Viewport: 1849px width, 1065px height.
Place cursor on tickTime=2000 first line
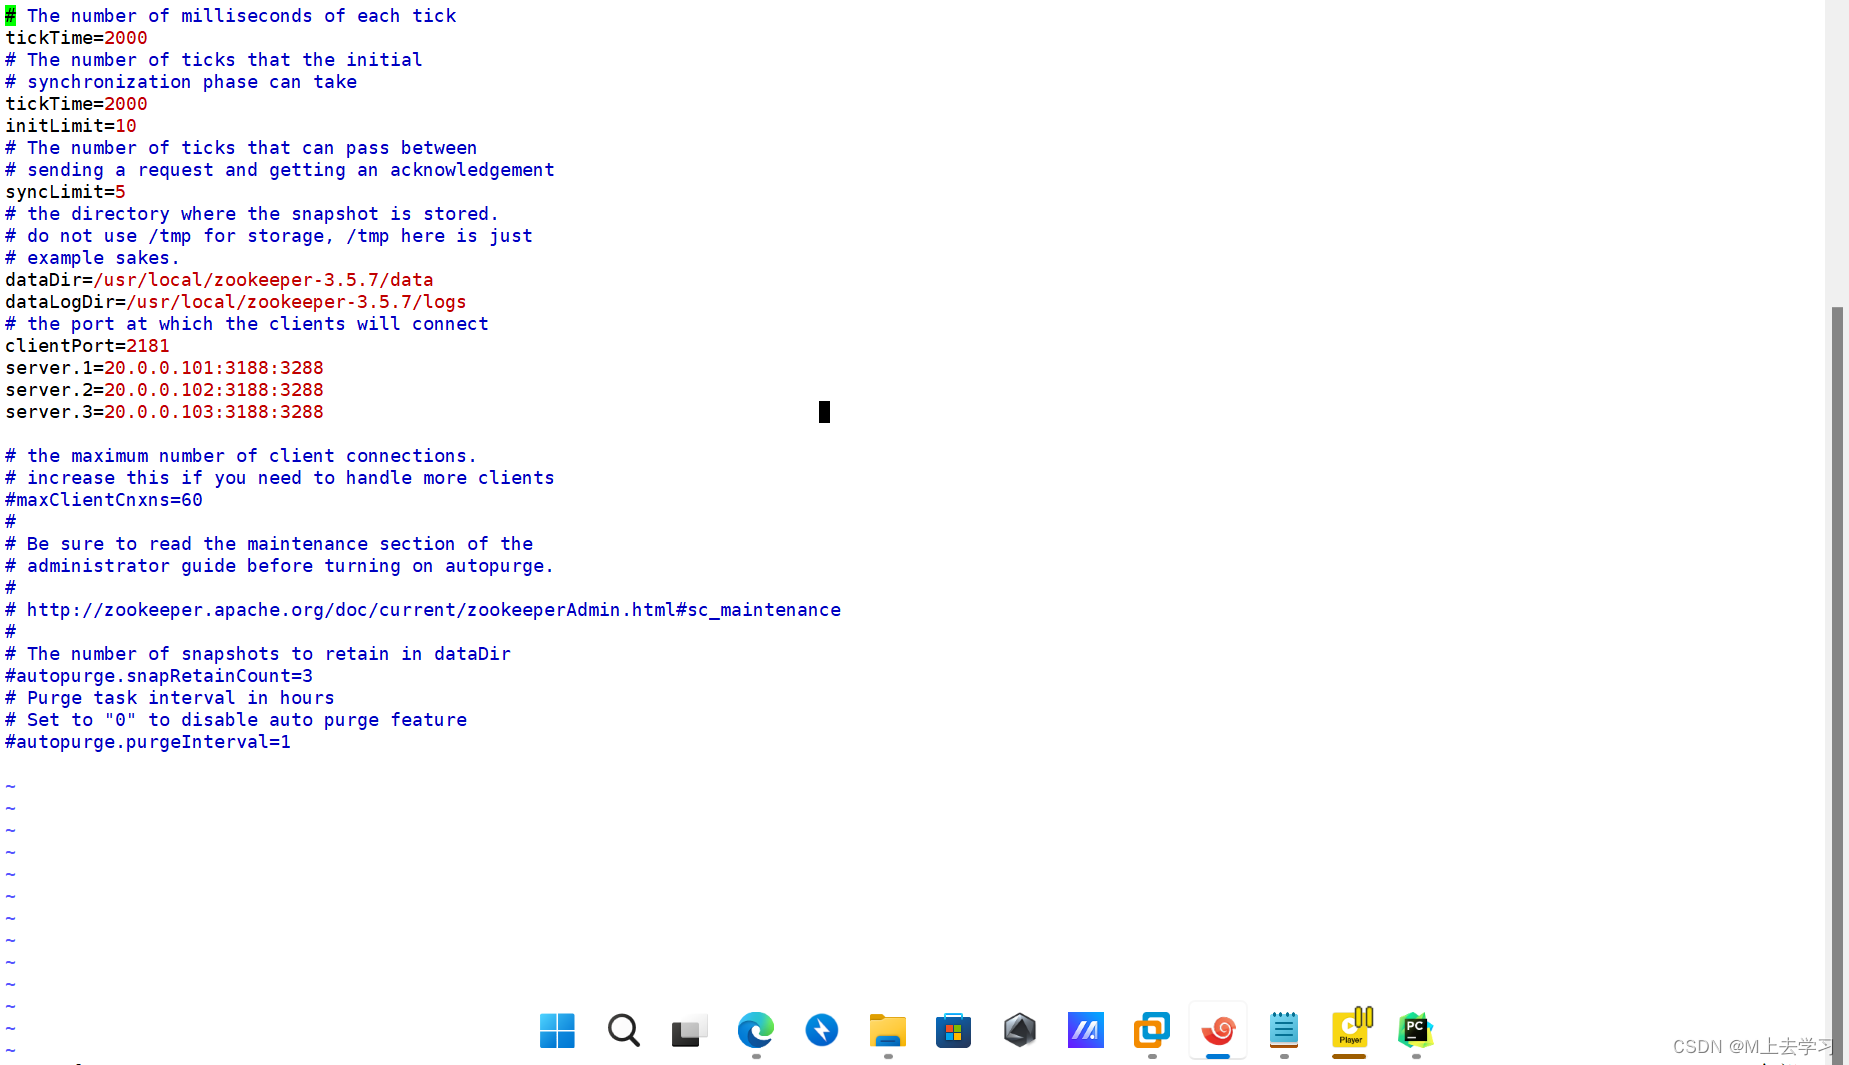click(x=76, y=38)
